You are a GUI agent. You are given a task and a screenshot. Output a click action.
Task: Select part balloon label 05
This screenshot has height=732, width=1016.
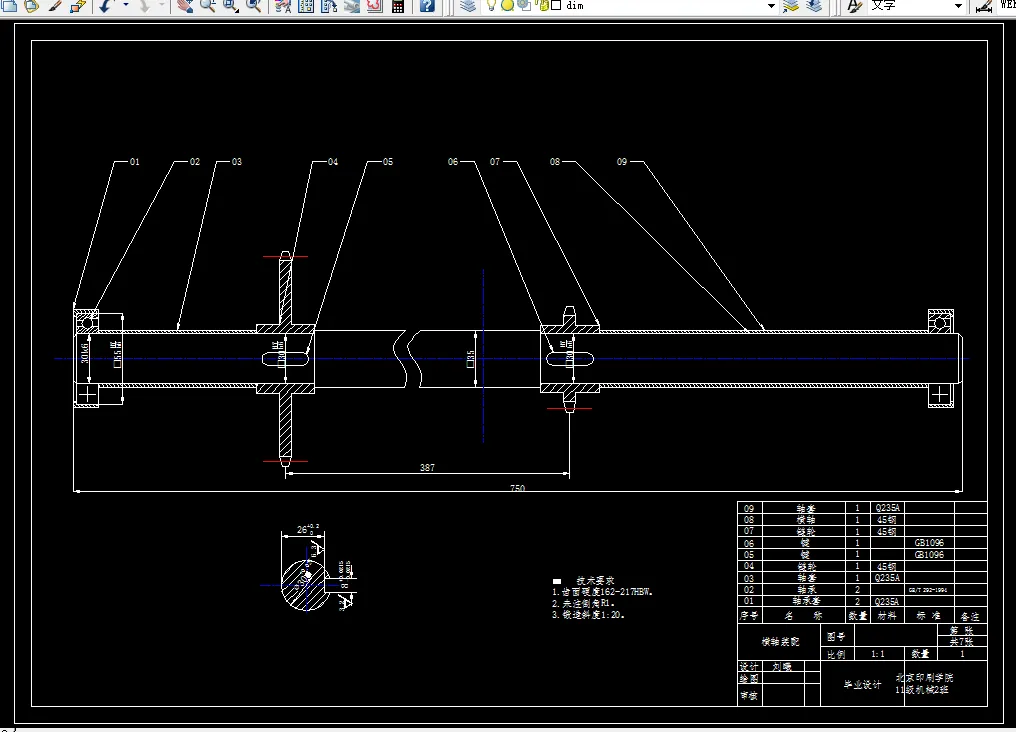point(388,161)
